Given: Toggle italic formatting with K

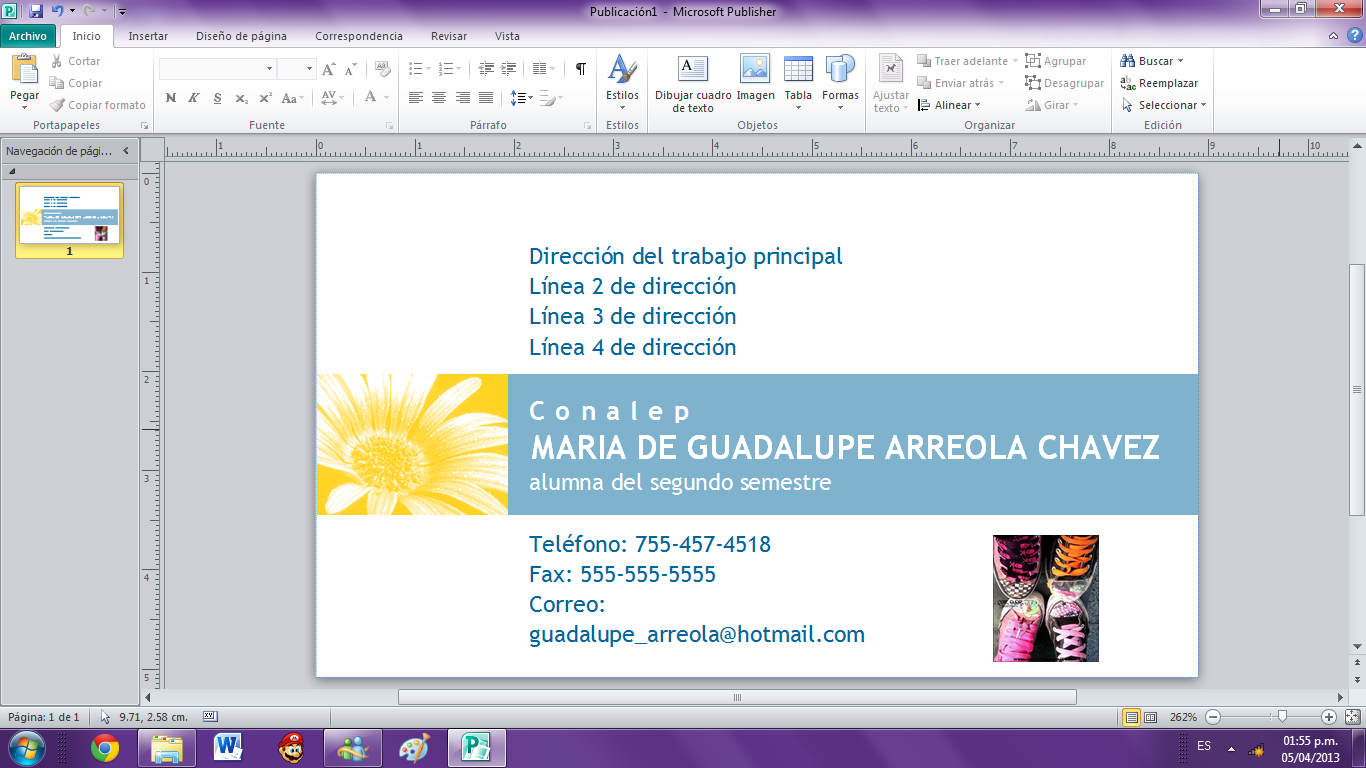Looking at the screenshot, I should [193, 98].
